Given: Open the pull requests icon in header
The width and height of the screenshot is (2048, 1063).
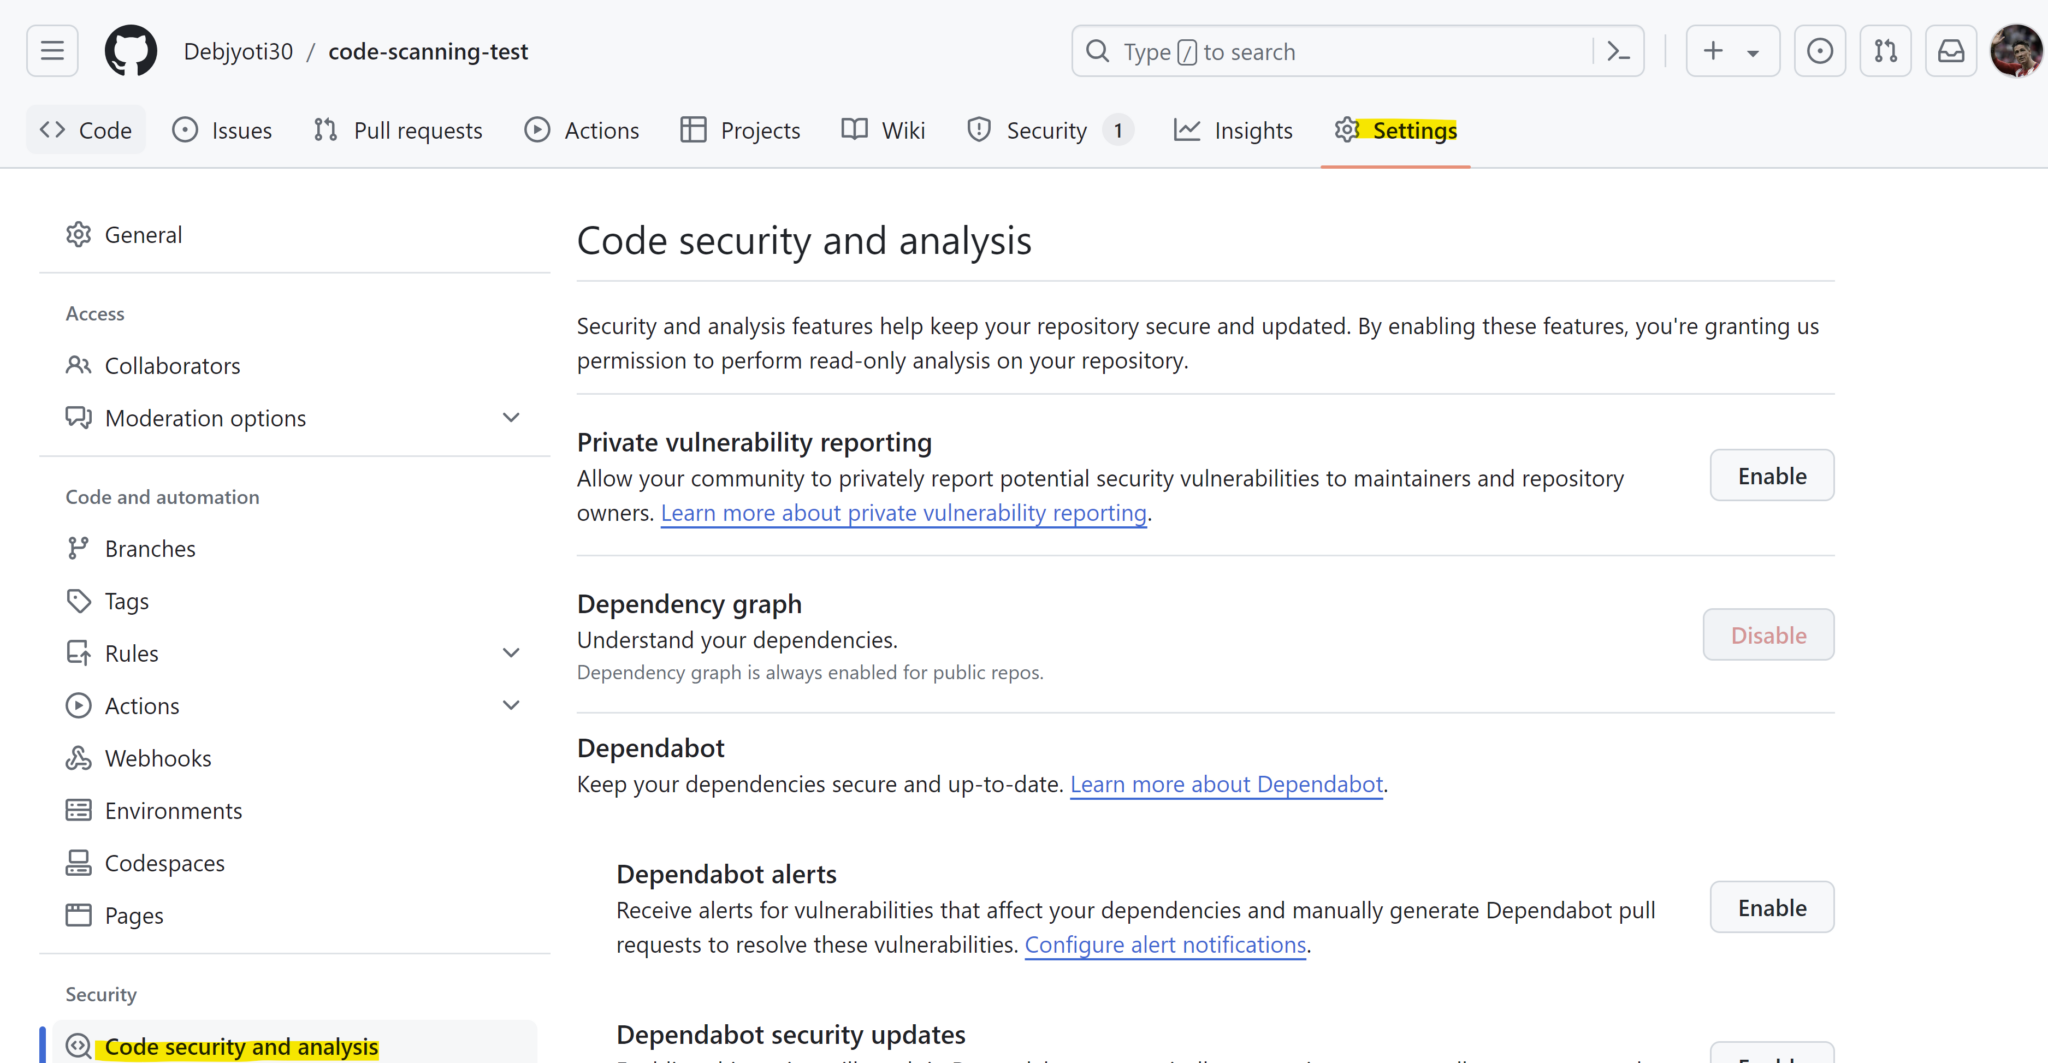Looking at the screenshot, I should click(x=1885, y=51).
